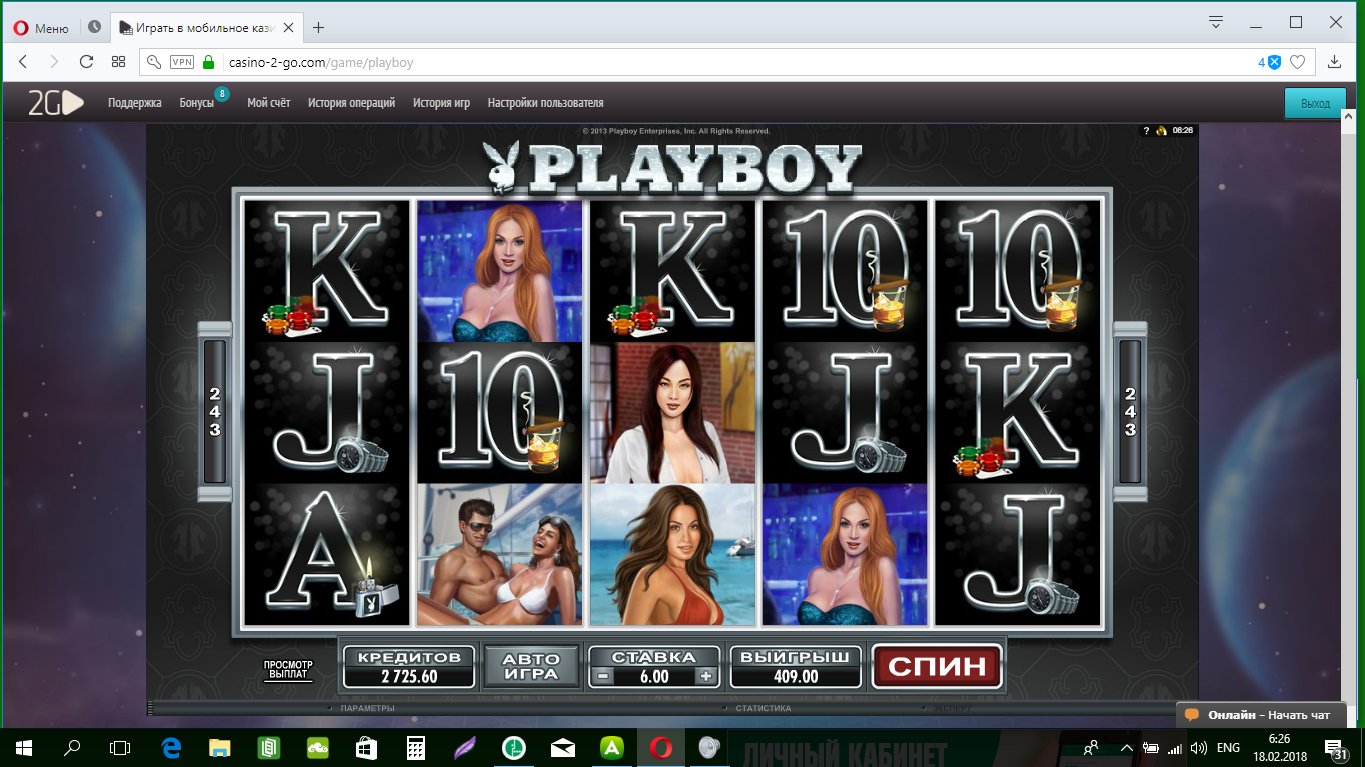Click the couple on yacht symbol
Screen dimensions: 1365x767
pos(500,555)
